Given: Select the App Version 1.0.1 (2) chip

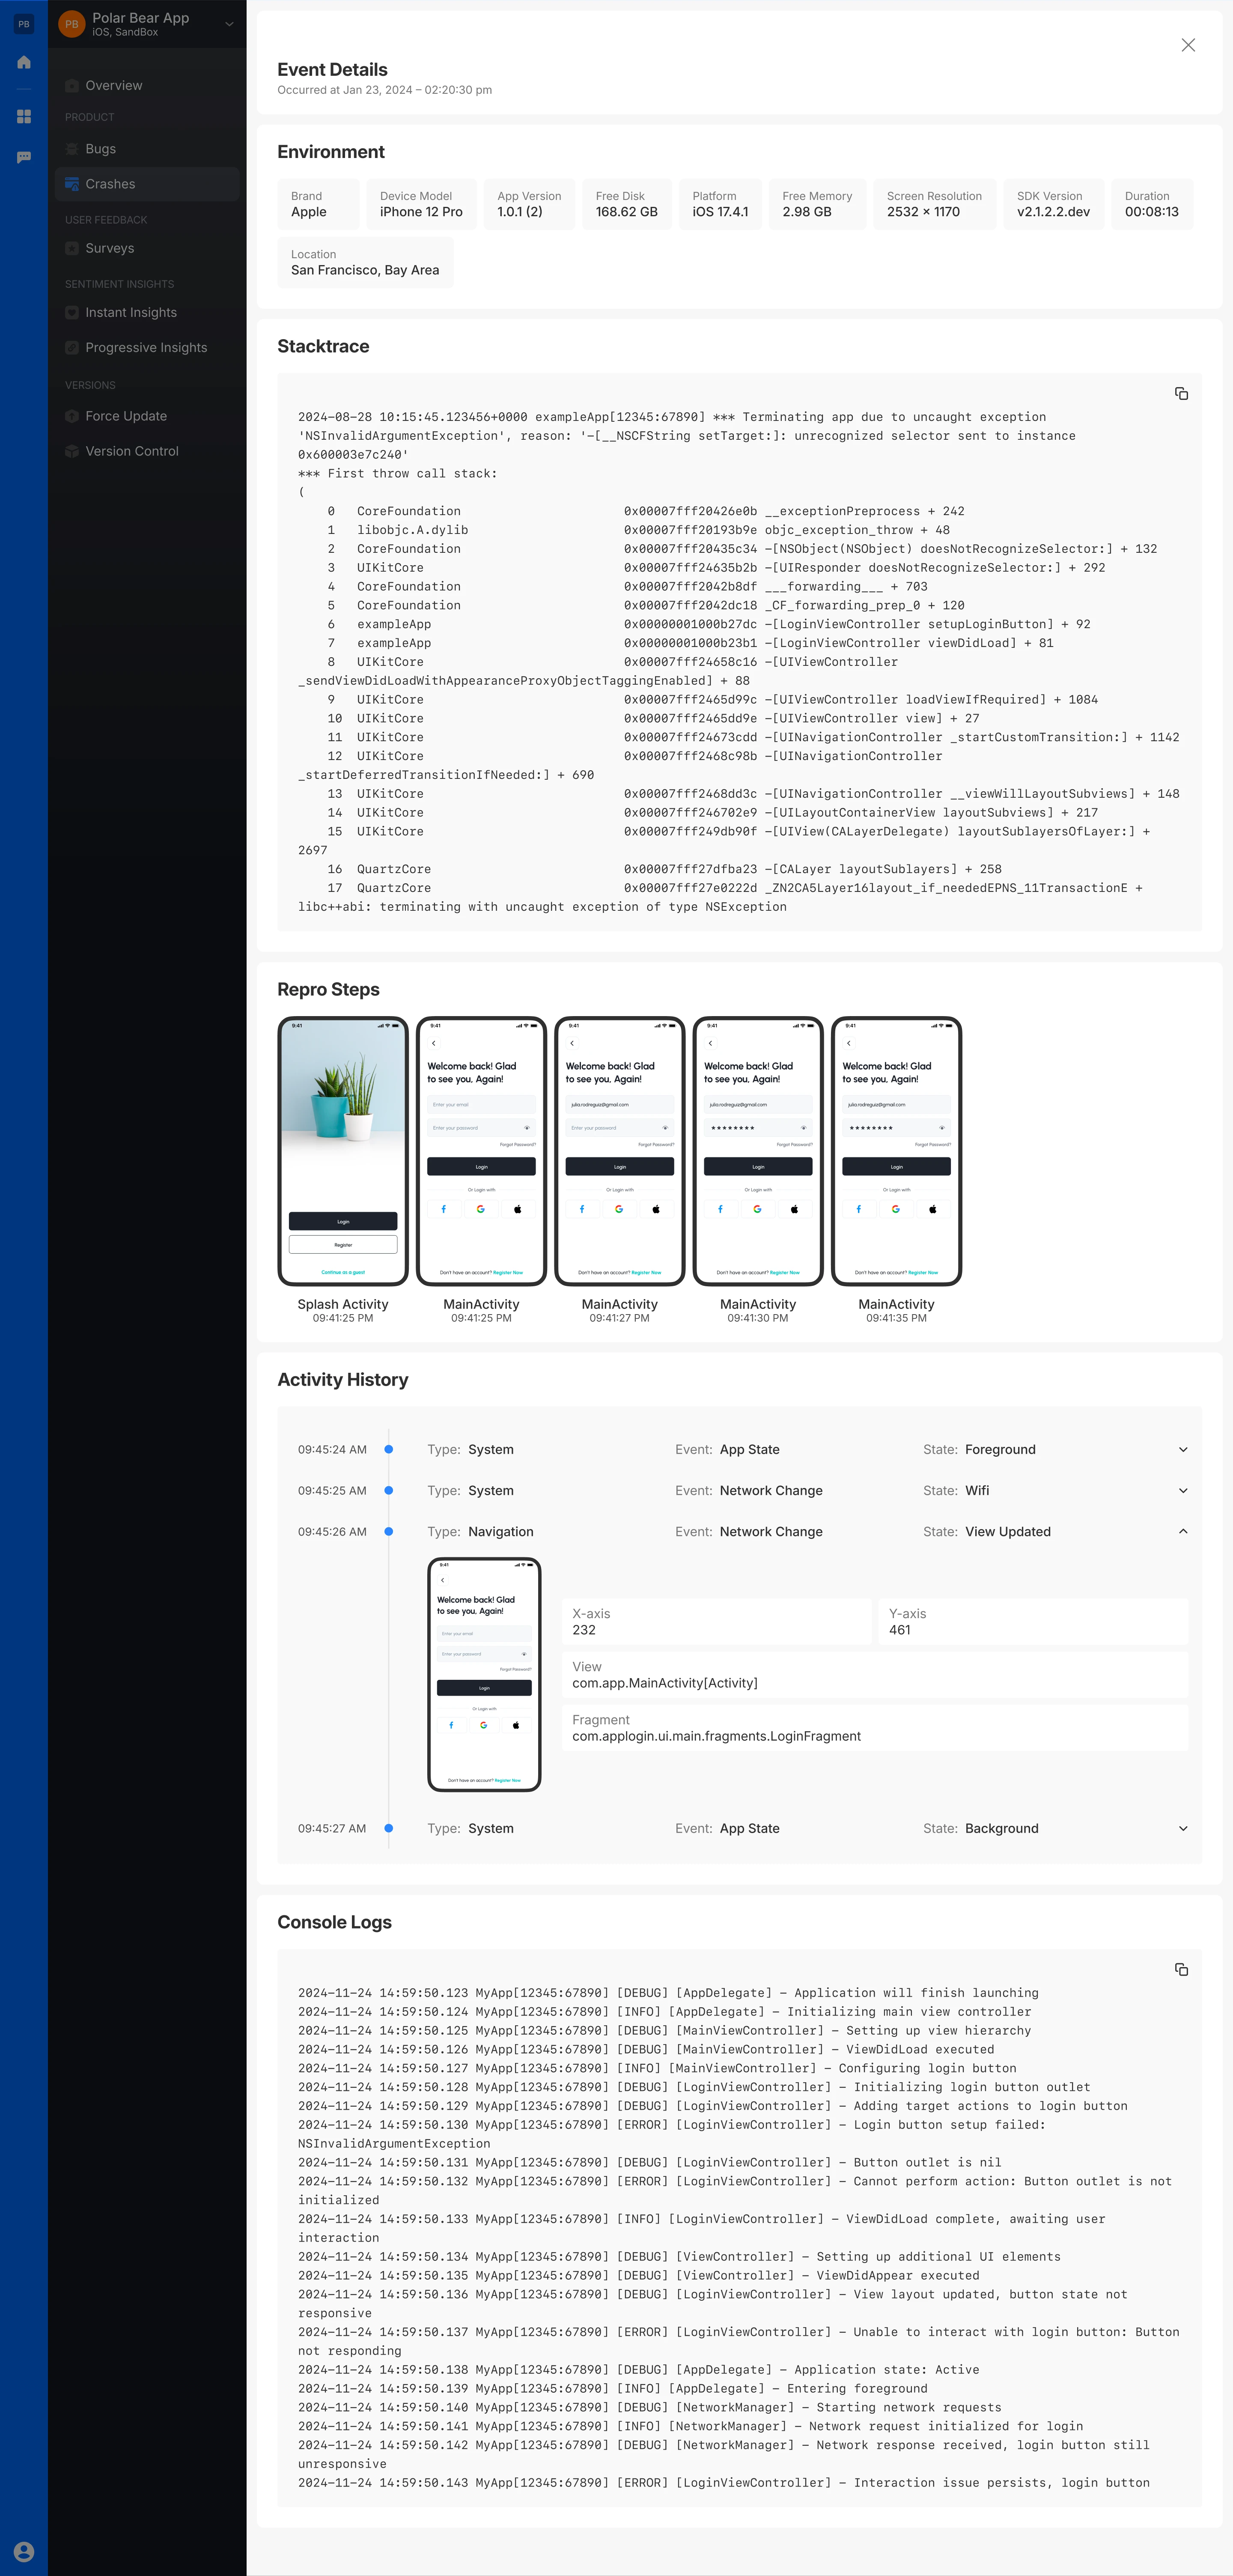Looking at the screenshot, I should coord(529,204).
